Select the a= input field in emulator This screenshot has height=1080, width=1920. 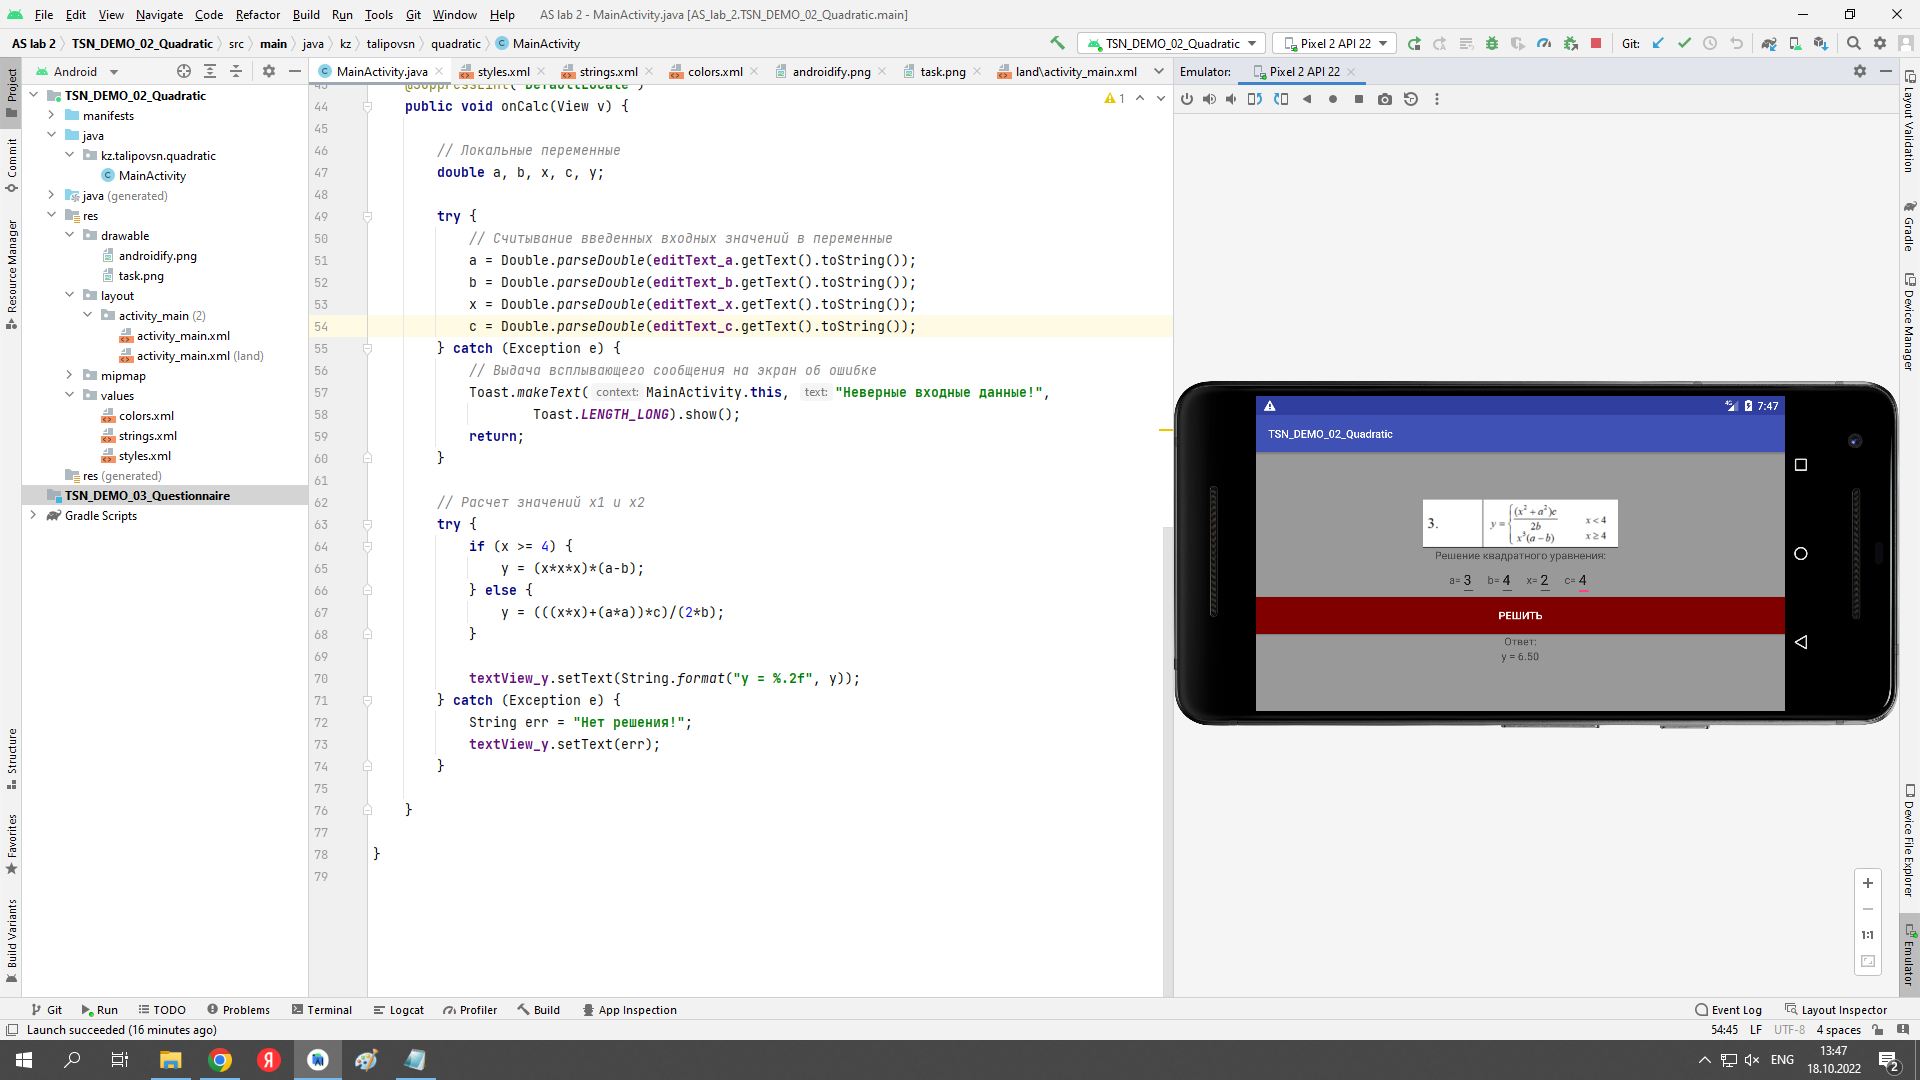(x=1467, y=581)
